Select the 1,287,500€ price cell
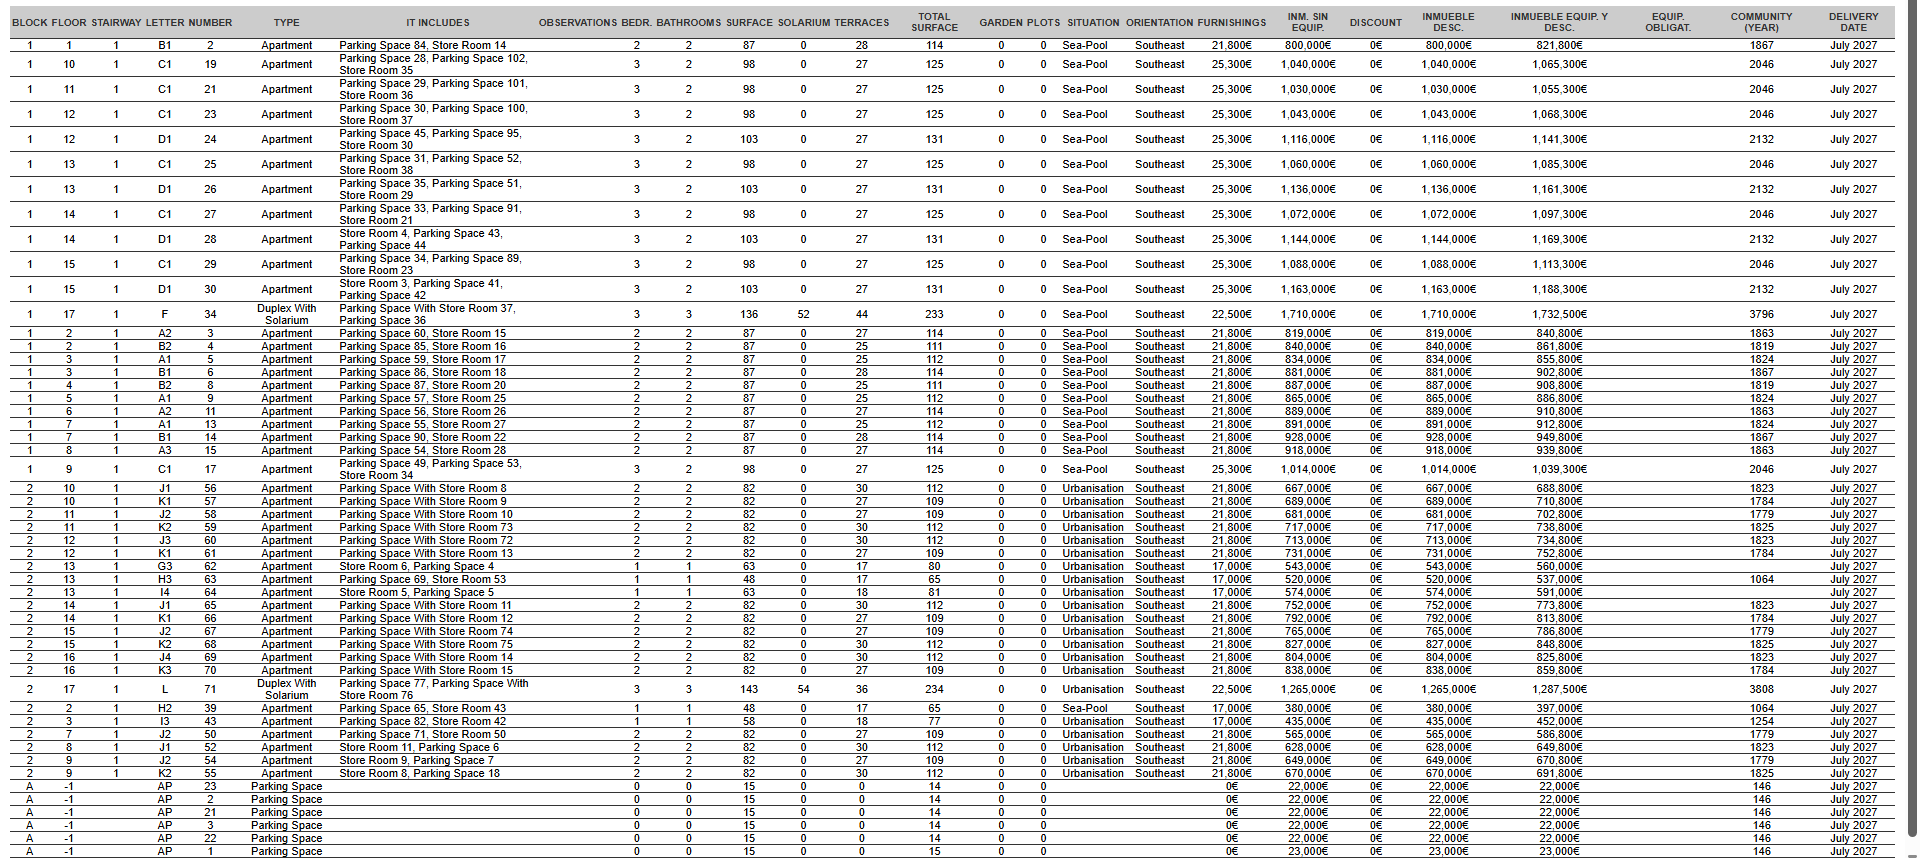 point(1559,689)
